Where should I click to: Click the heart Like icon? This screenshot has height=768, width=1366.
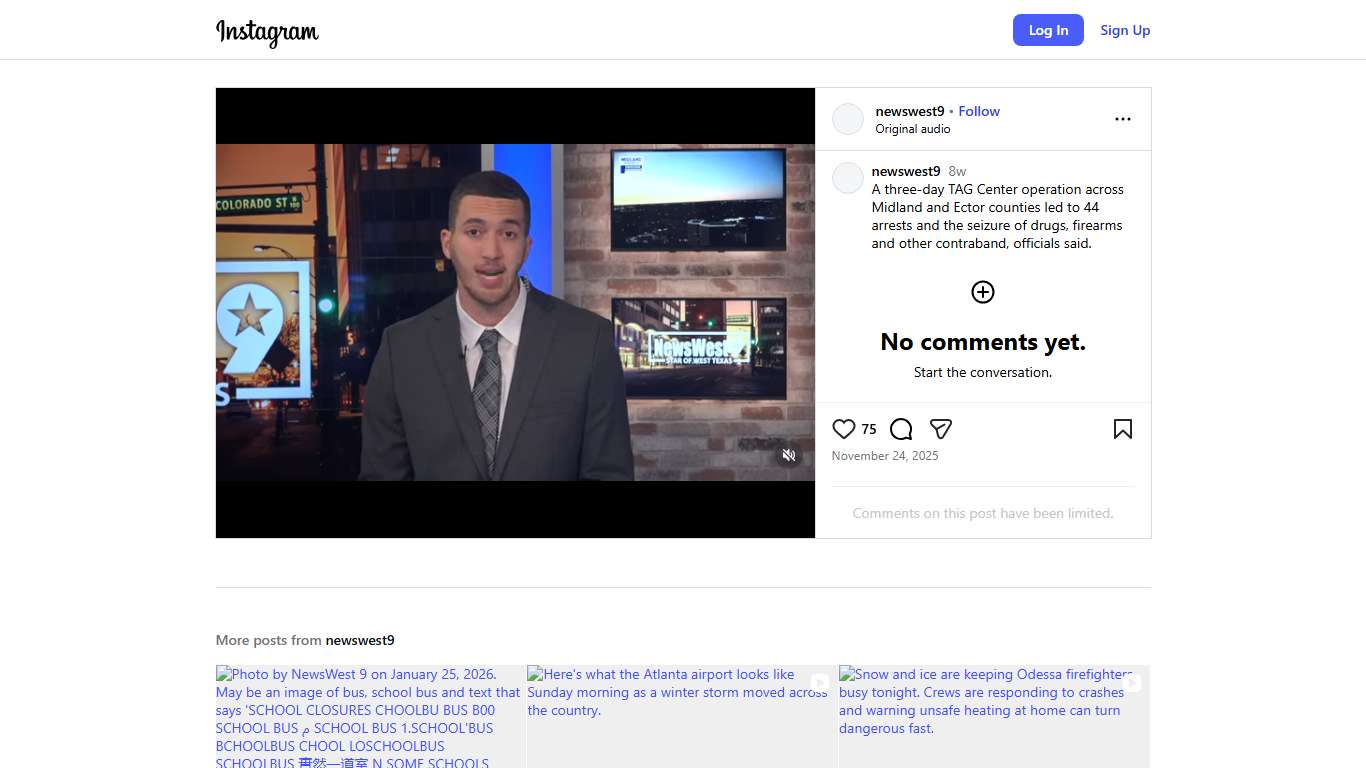843,429
